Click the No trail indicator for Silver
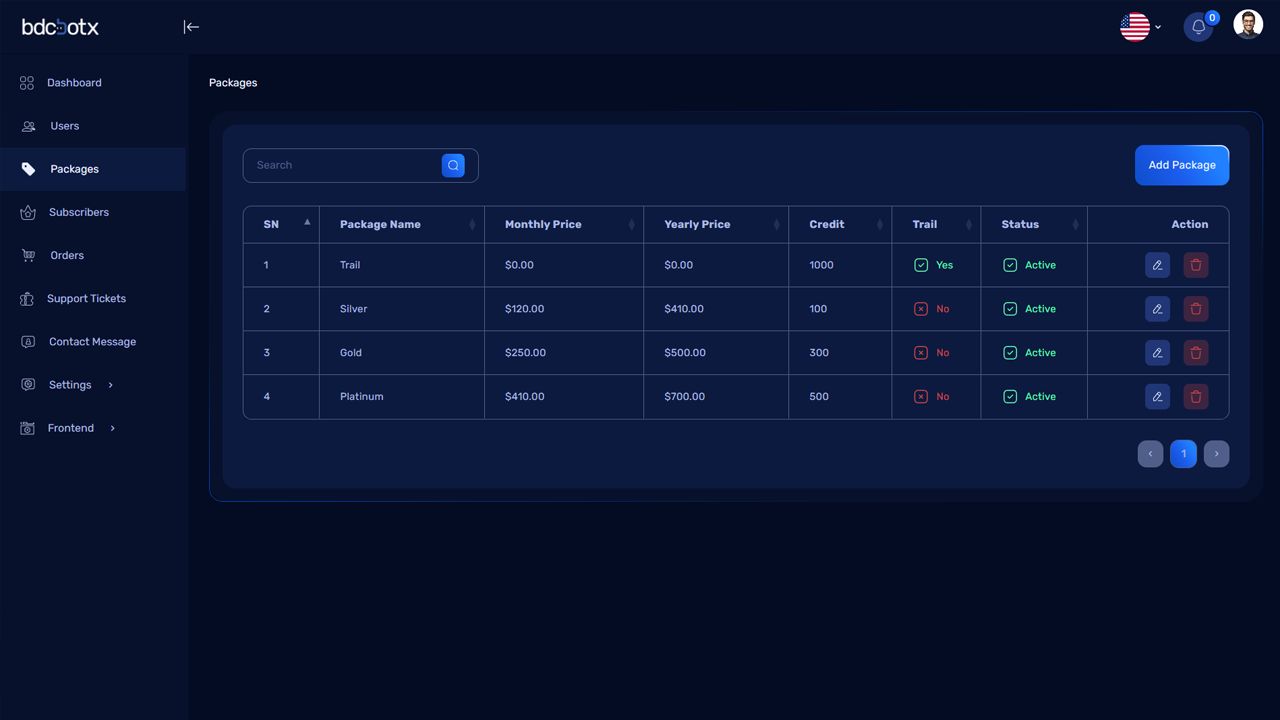This screenshot has width=1280, height=720. point(932,309)
